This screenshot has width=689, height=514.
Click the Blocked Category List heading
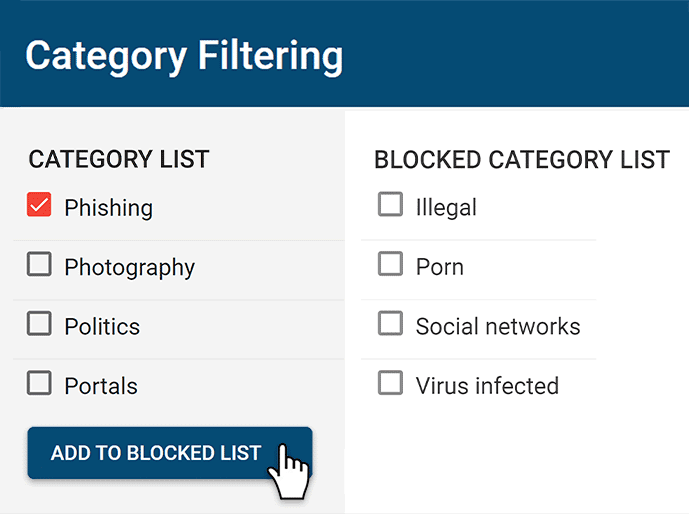521,160
